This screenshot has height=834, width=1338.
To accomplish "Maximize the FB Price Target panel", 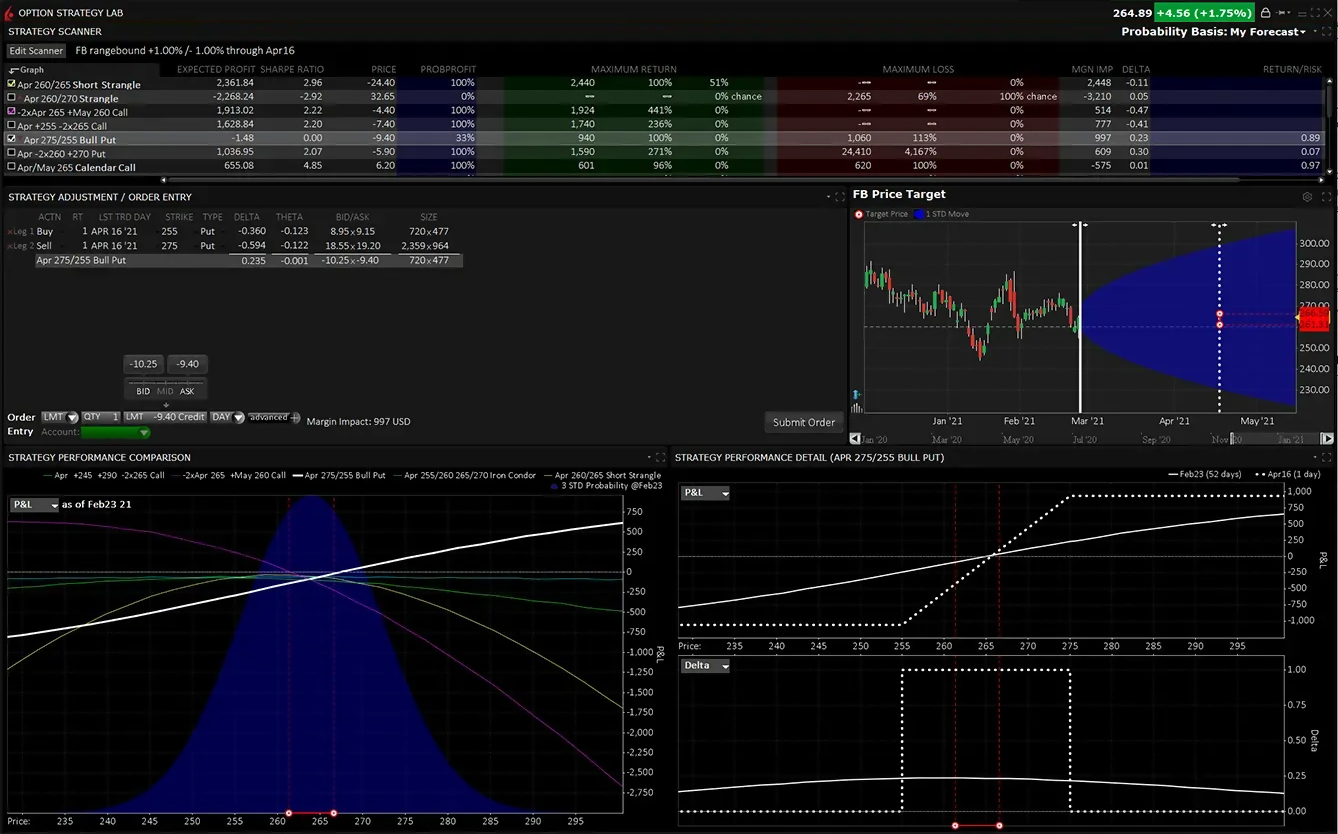I will (1326, 197).
